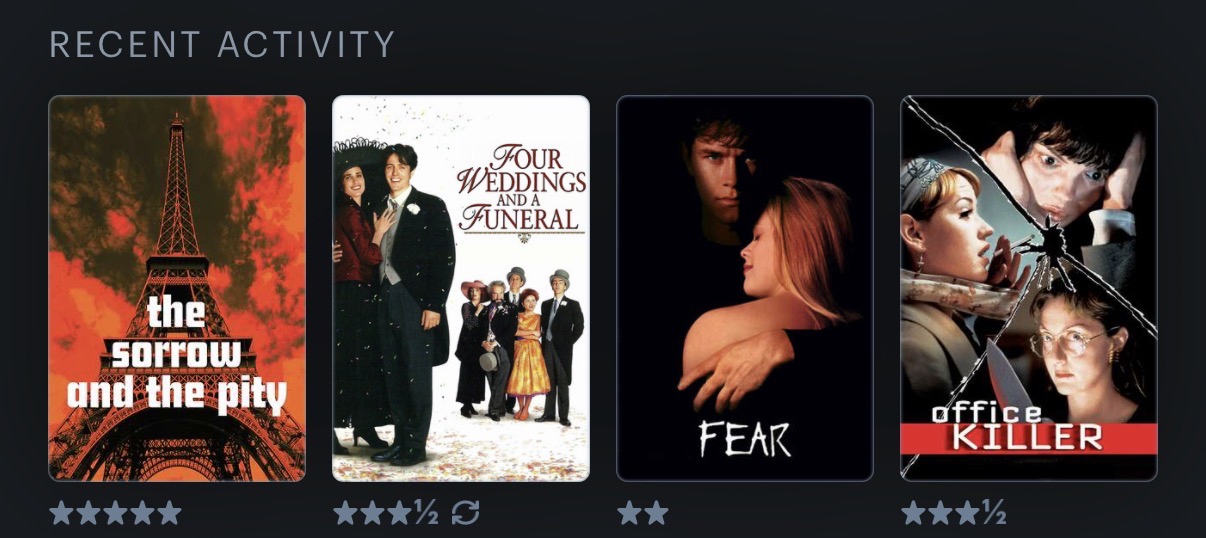Click the red 'KILLER' banner on the poster

click(1029, 438)
